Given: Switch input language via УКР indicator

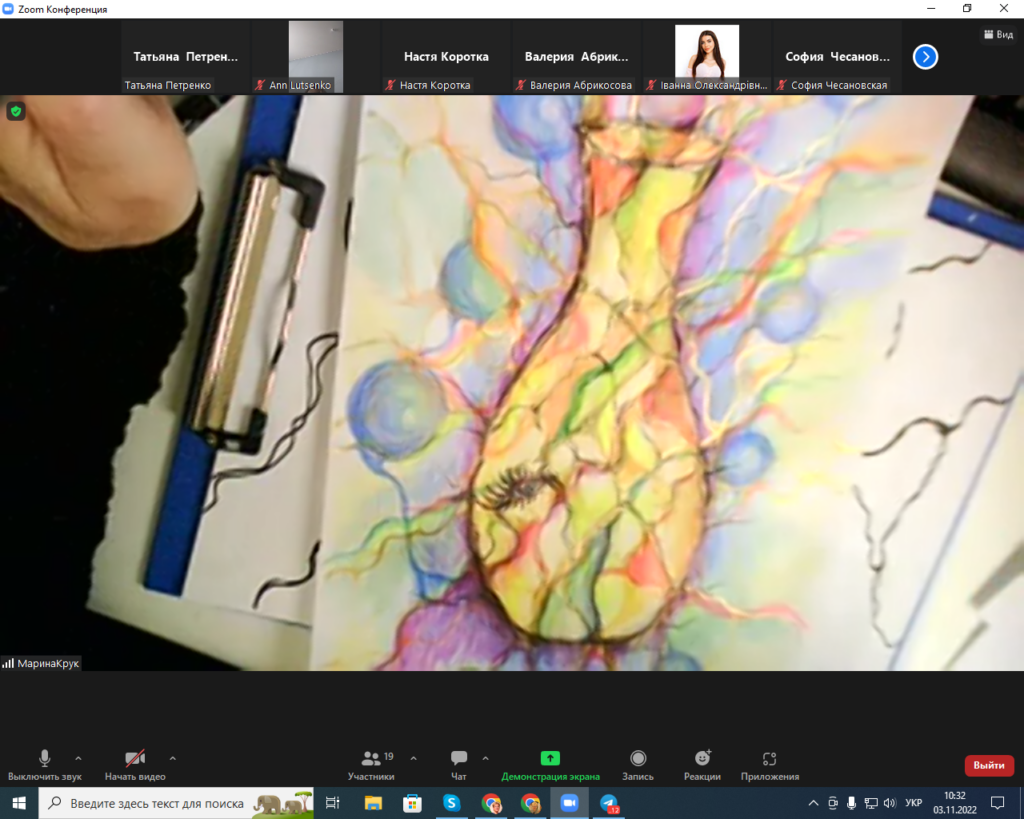Looking at the screenshot, I should click(x=913, y=803).
